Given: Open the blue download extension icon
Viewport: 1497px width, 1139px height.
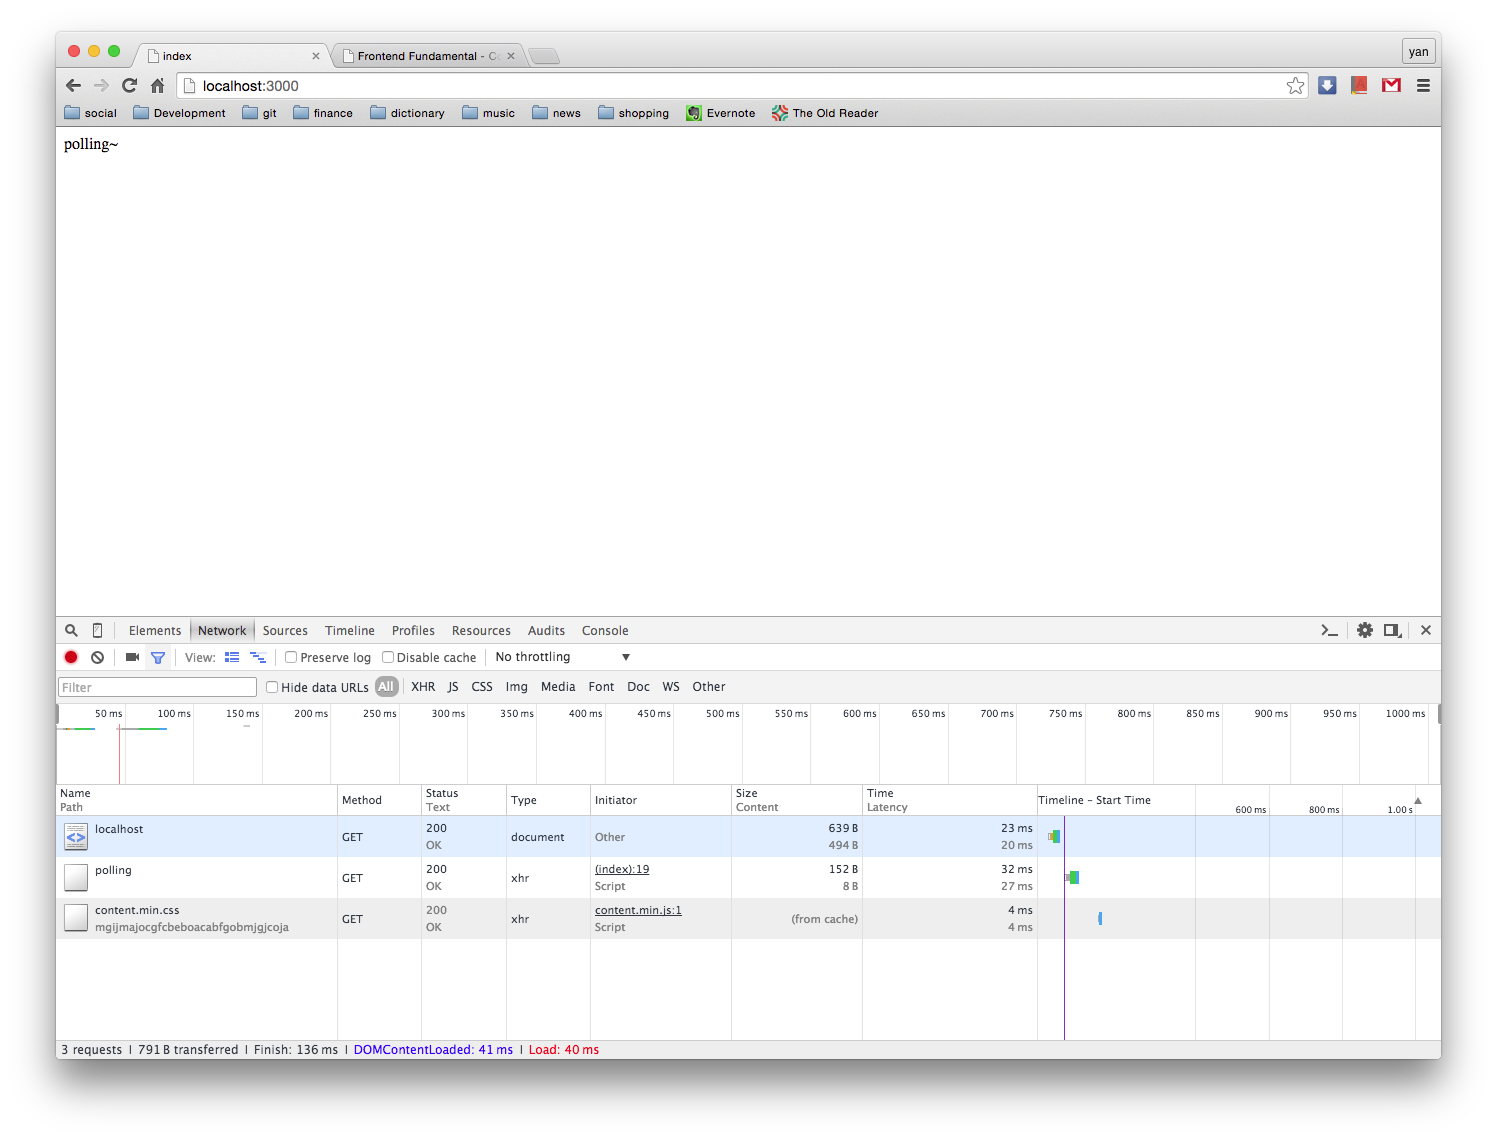Looking at the screenshot, I should pos(1327,86).
